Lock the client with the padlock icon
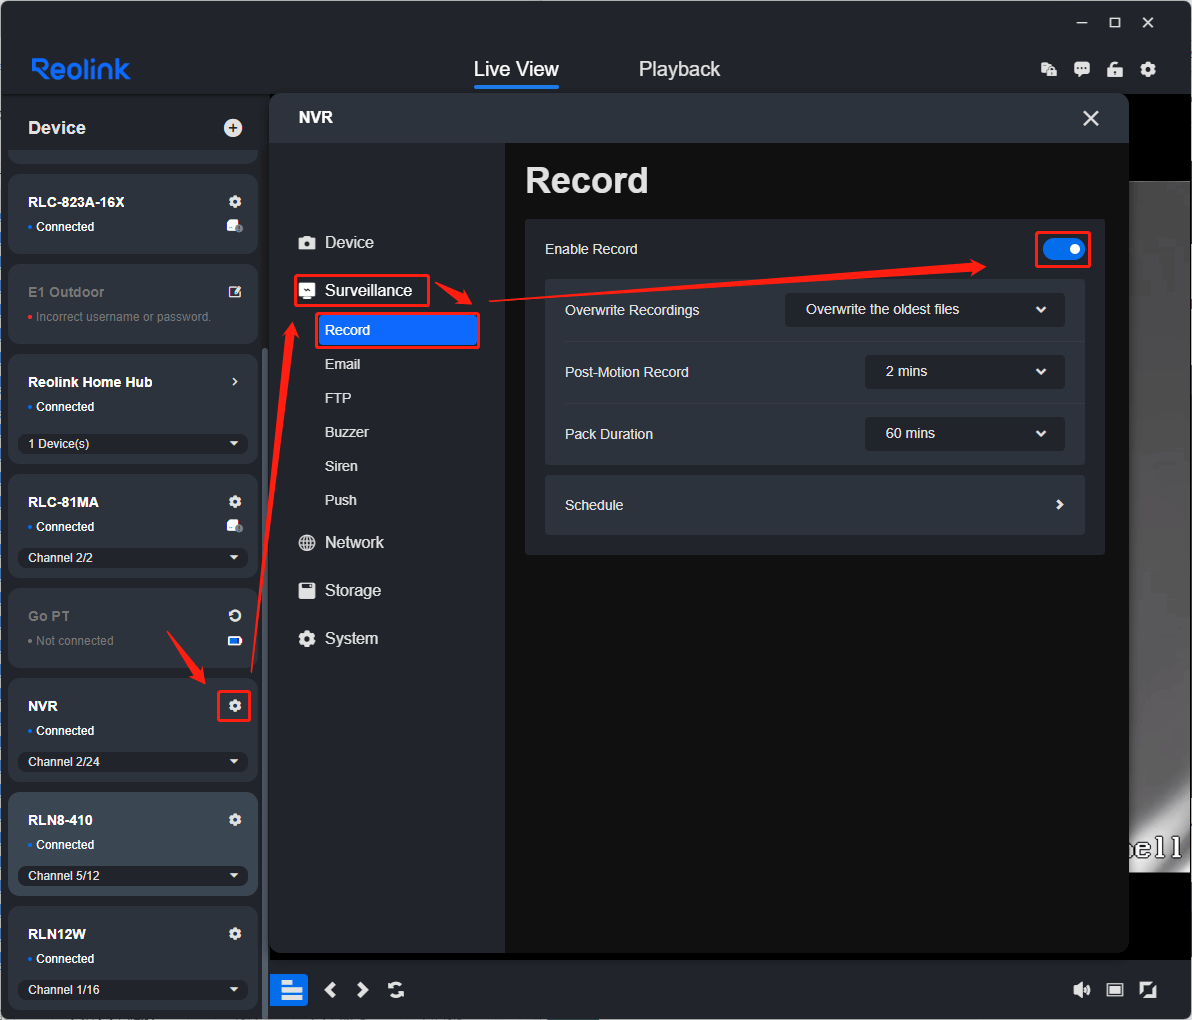Image resolution: width=1192 pixels, height=1020 pixels. tap(1115, 69)
